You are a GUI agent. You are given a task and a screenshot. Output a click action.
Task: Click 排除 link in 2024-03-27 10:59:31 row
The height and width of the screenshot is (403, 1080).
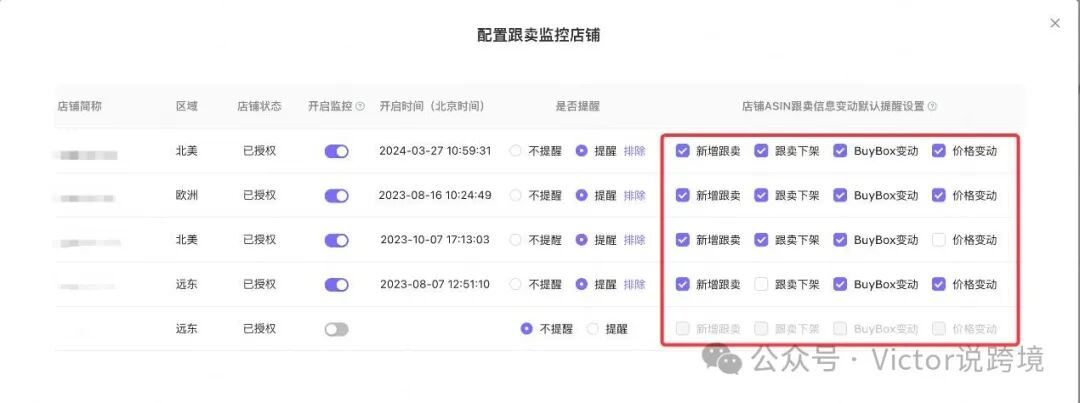(634, 151)
